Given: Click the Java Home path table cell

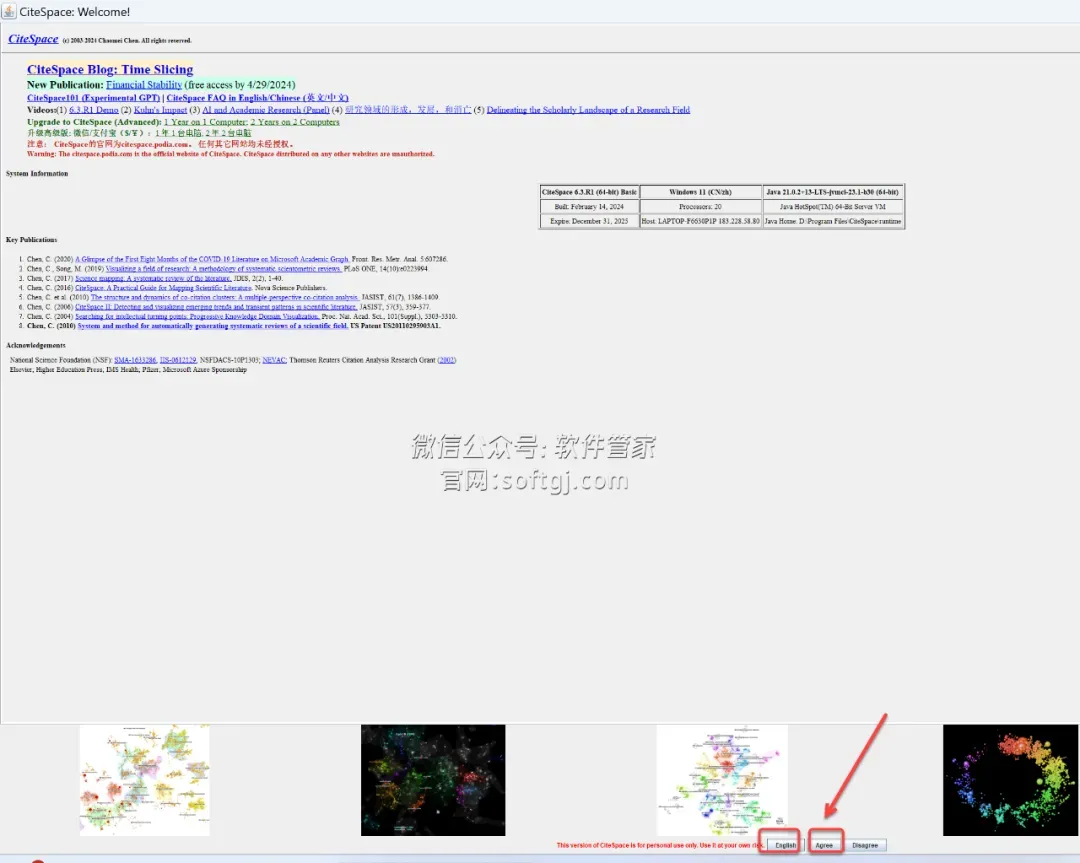Looking at the screenshot, I should click(833, 221).
